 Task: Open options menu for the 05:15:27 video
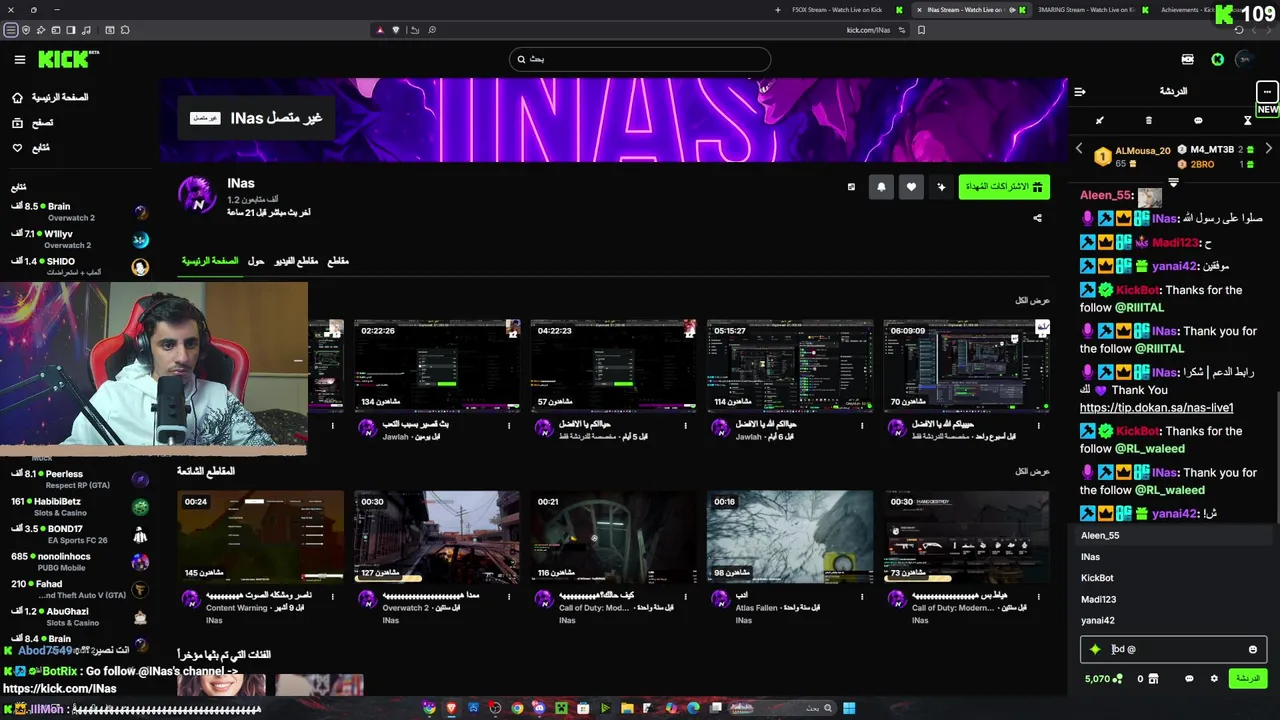pyautogui.click(x=862, y=426)
